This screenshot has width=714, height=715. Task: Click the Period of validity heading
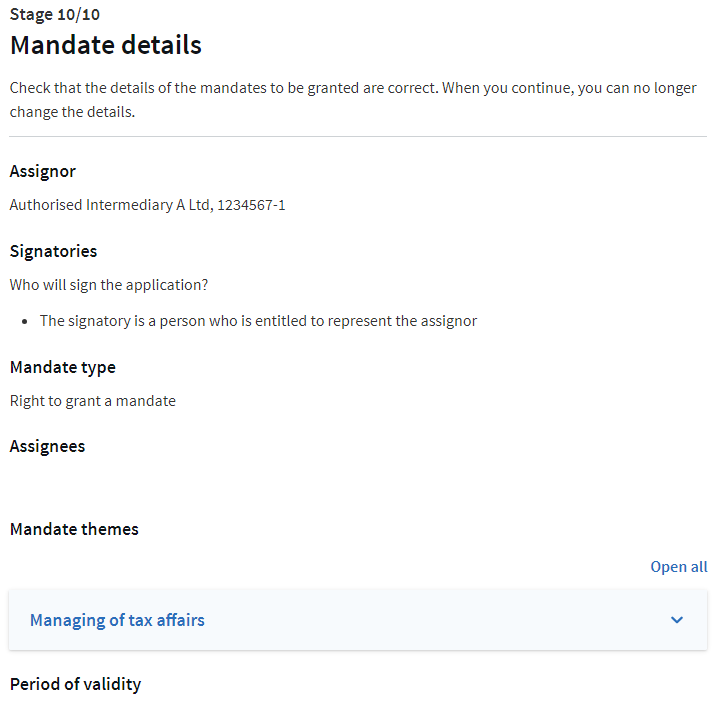click(75, 684)
